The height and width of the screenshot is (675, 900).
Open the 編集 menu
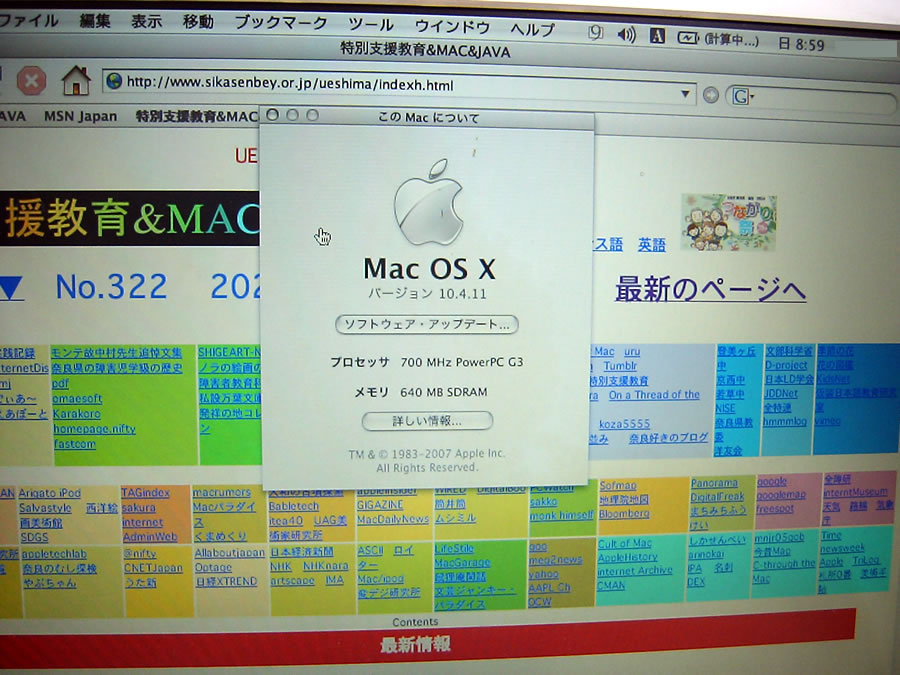[x=95, y=21]
